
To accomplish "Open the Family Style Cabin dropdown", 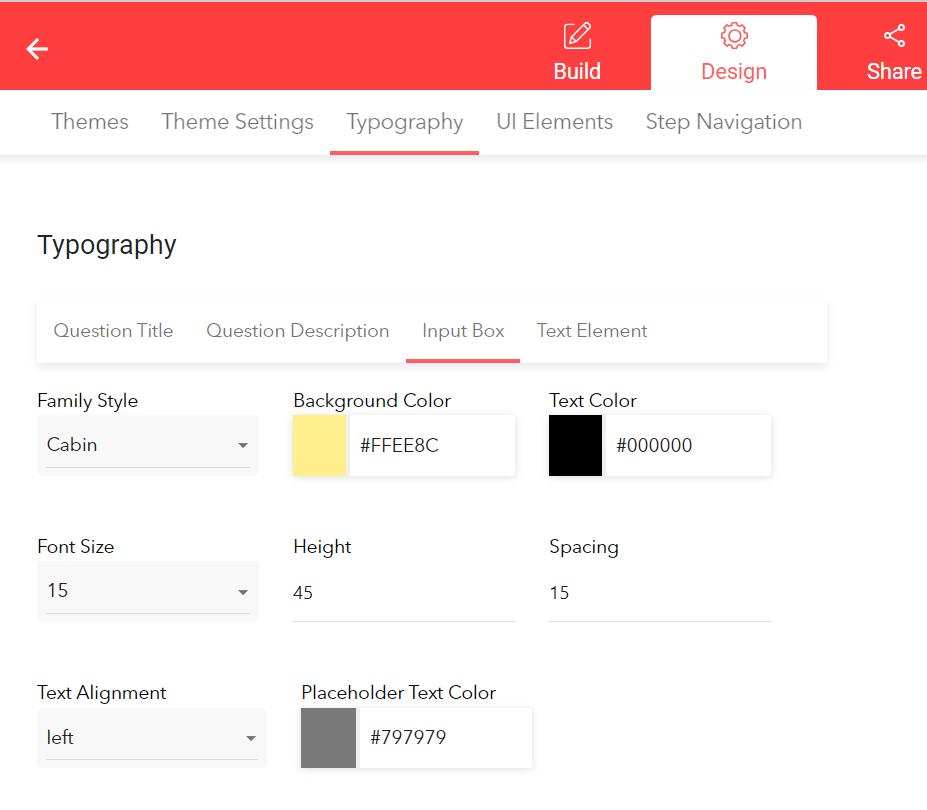I will (x=148, y=445).
